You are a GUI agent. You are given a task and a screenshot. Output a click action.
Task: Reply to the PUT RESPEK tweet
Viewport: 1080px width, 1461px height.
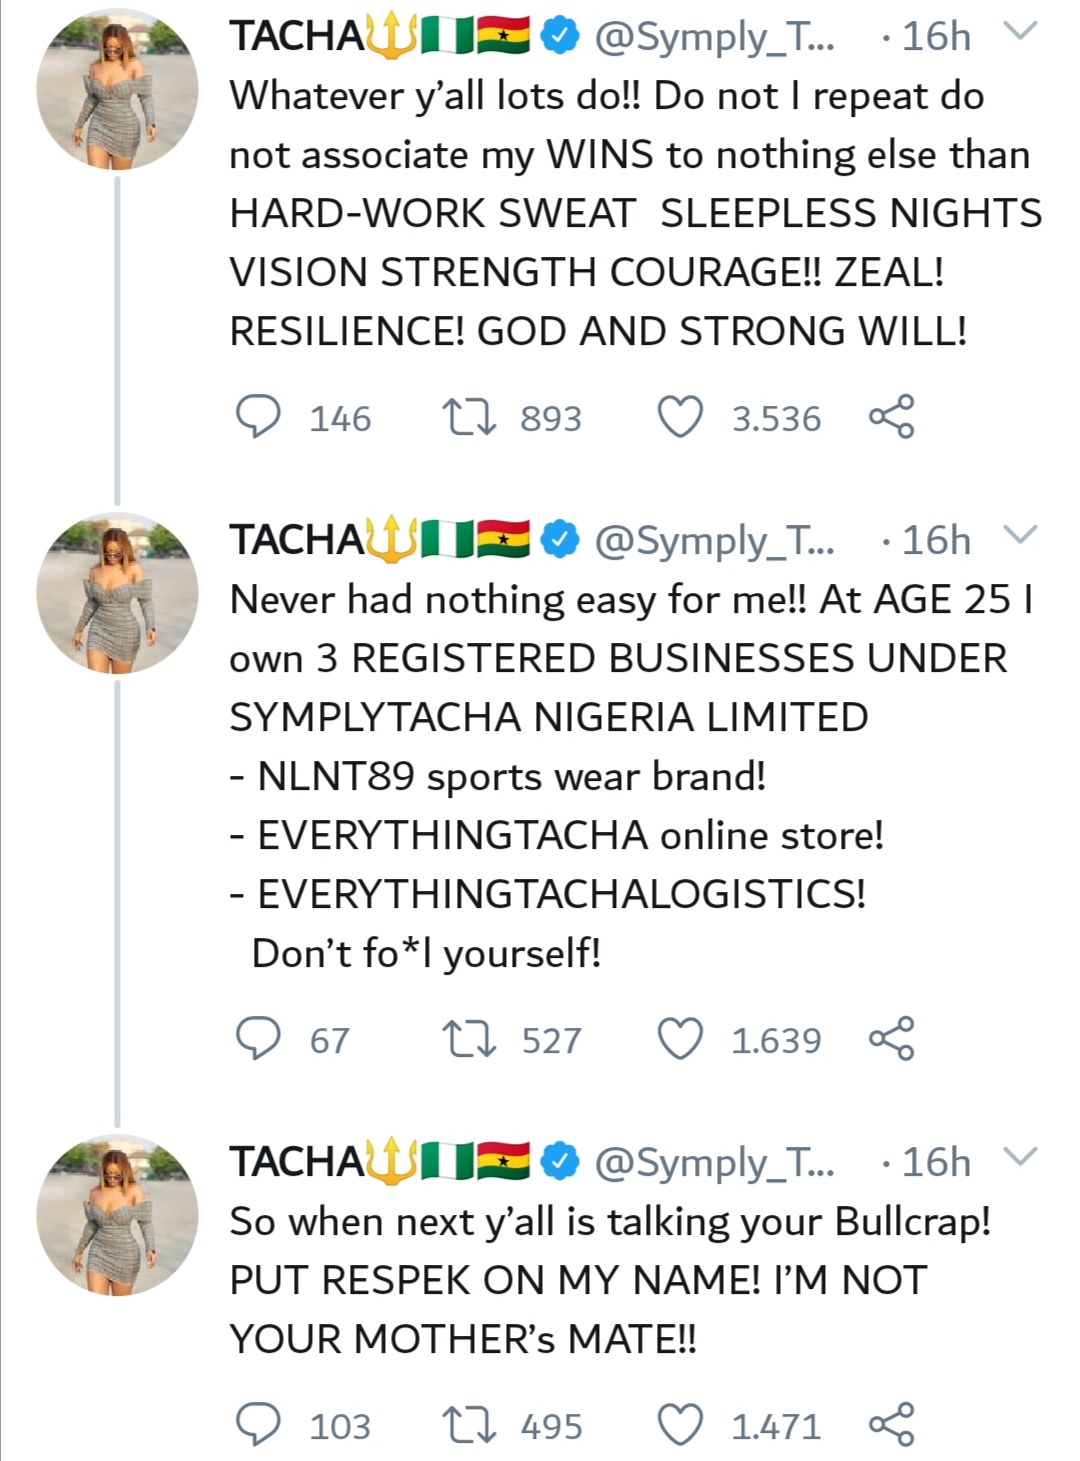point(258,1425)
